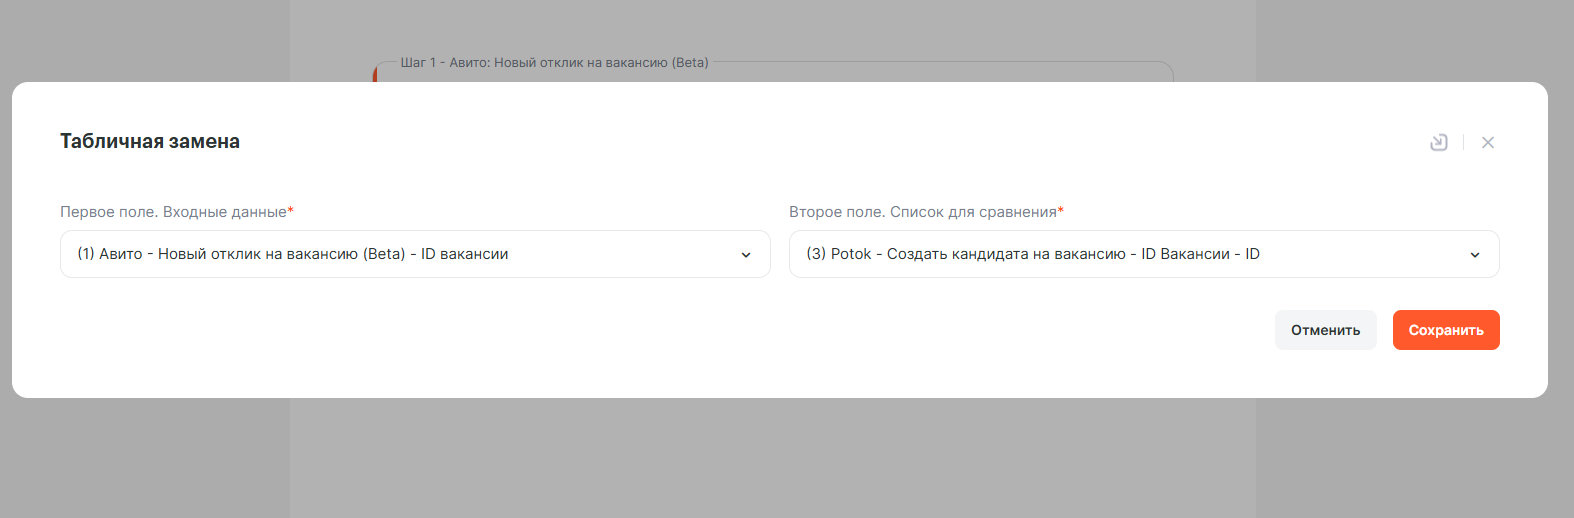Image resolution: width=1574 pixels, height=518 pixels.
Task: Click the orange edge of the Шаг 1 card
Action: pyautogui.click(x=375, y=74)
